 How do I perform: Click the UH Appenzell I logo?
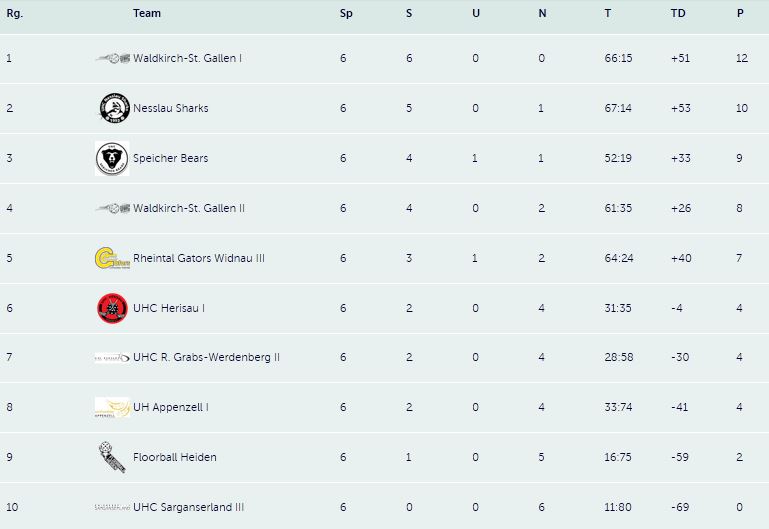112,407
